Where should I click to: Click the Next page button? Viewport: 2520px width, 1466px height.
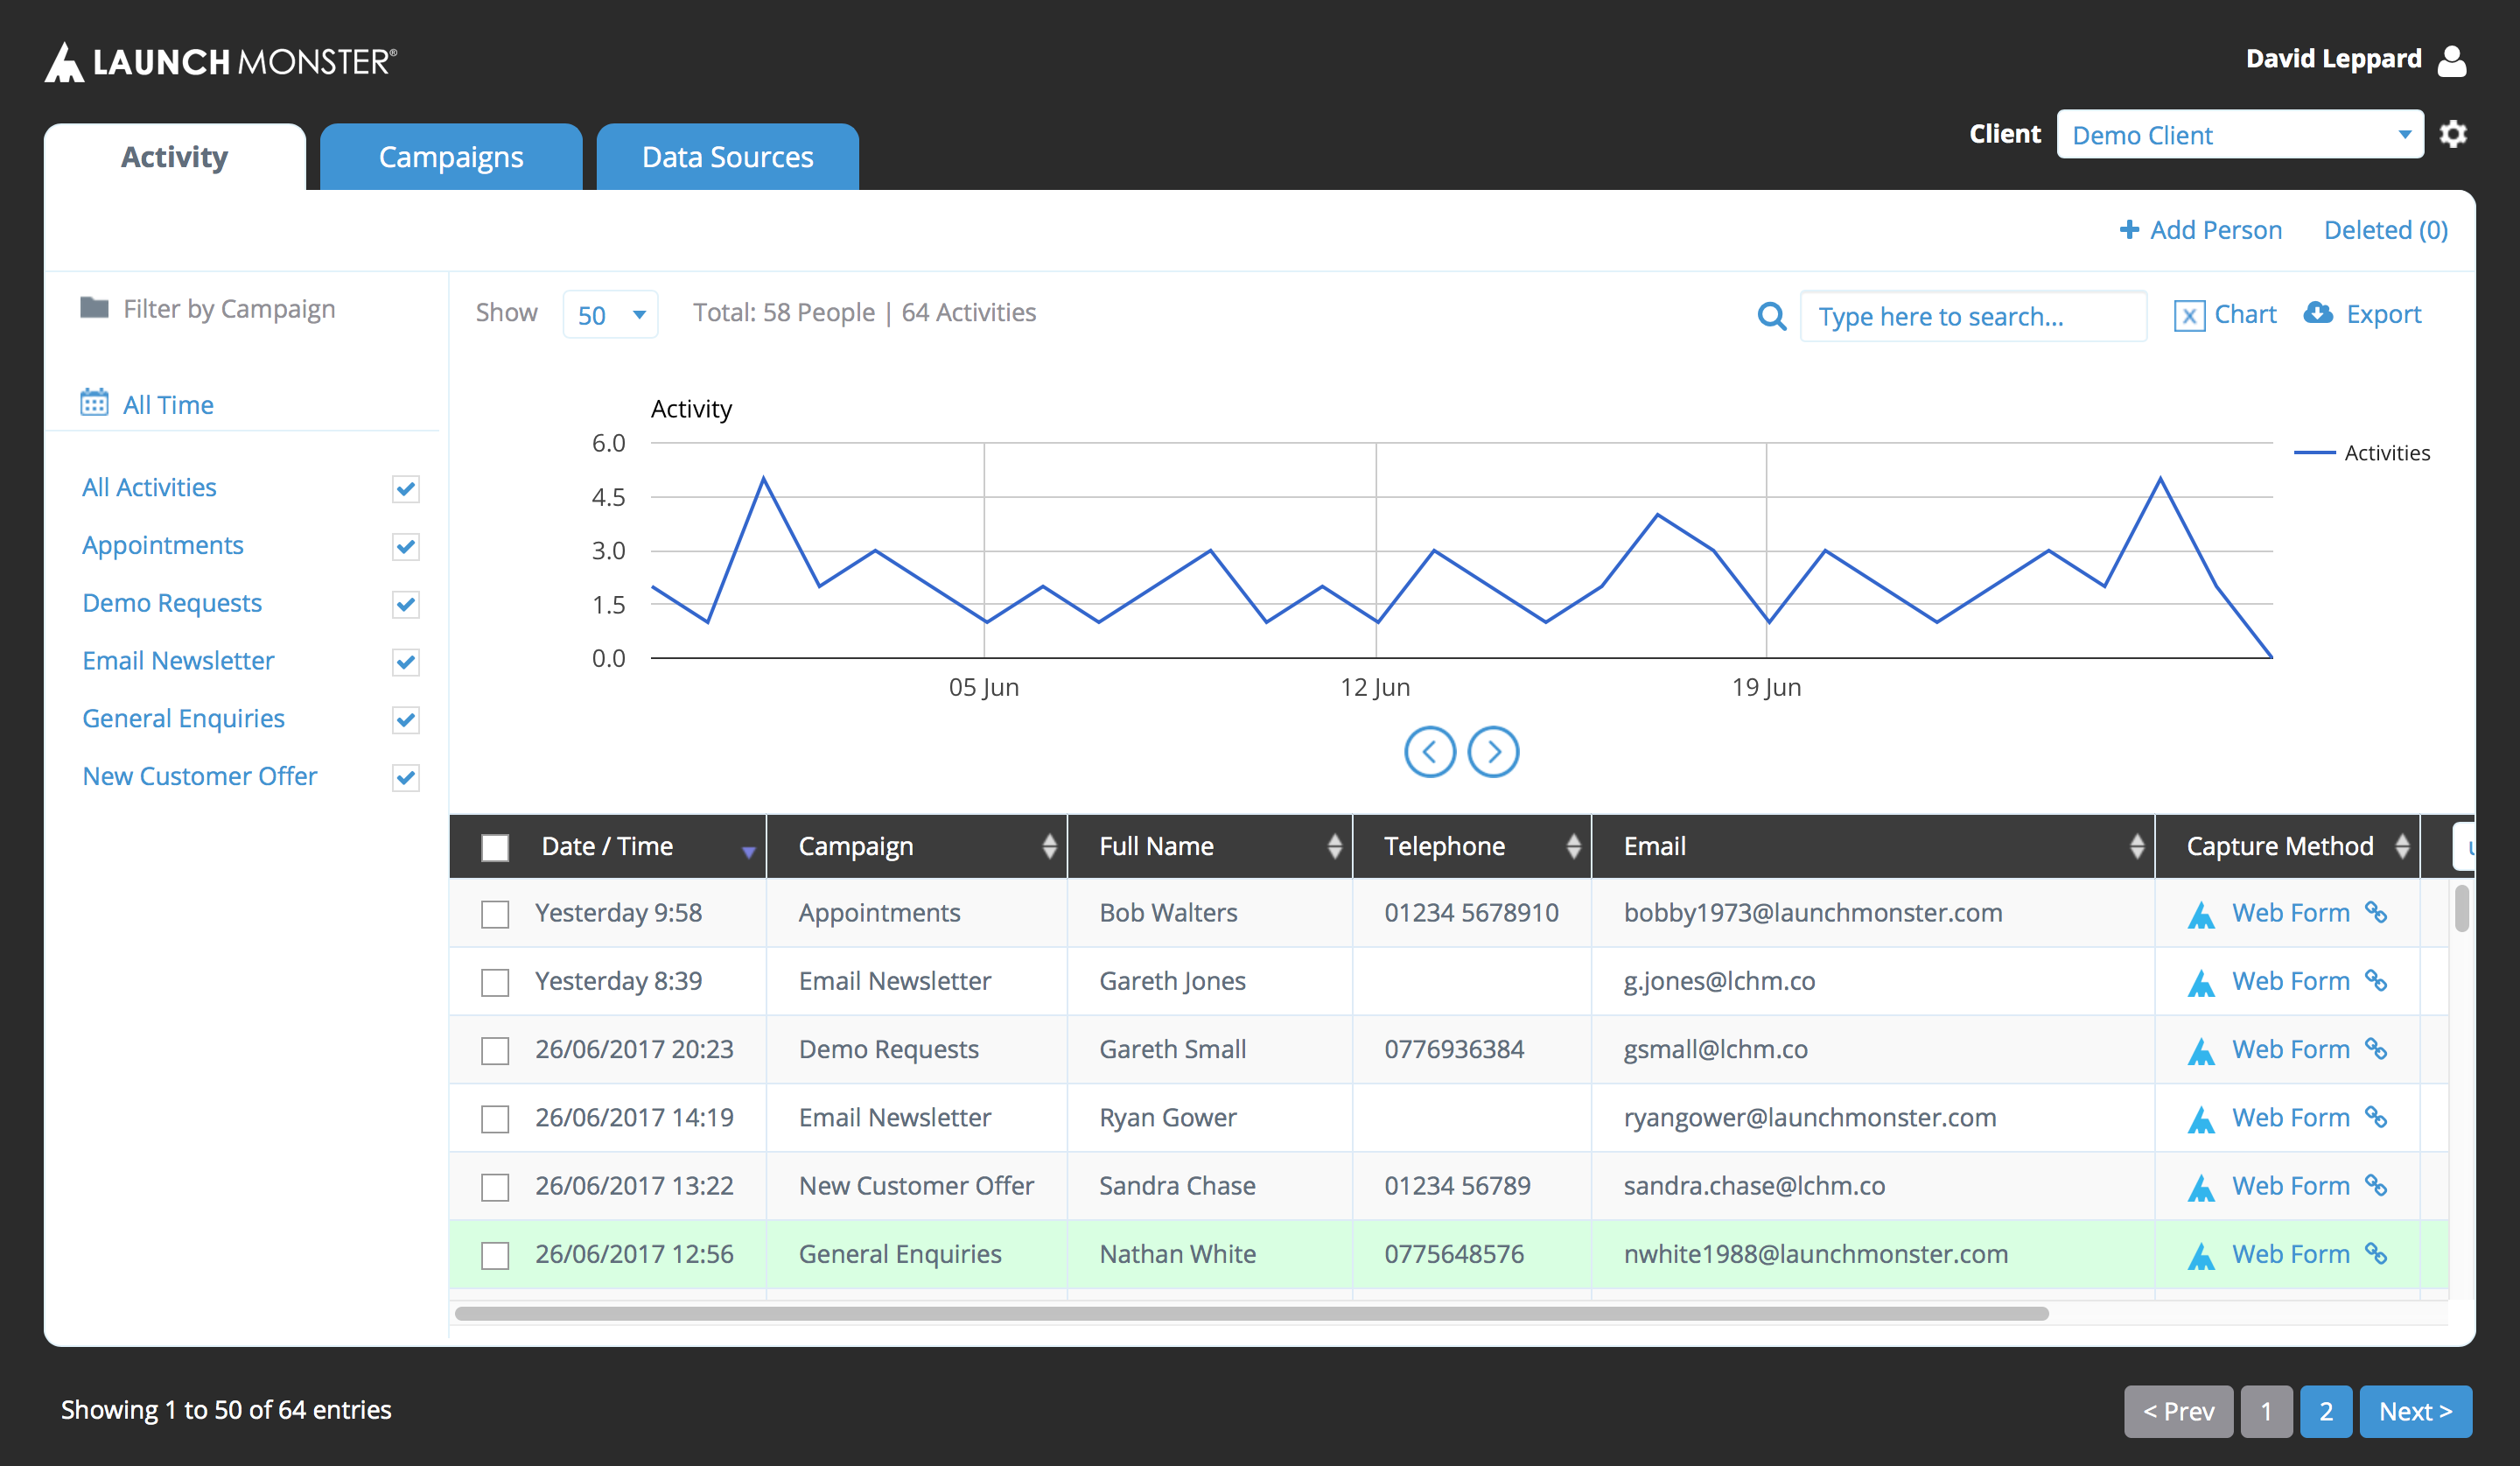pos(2414,1411)
